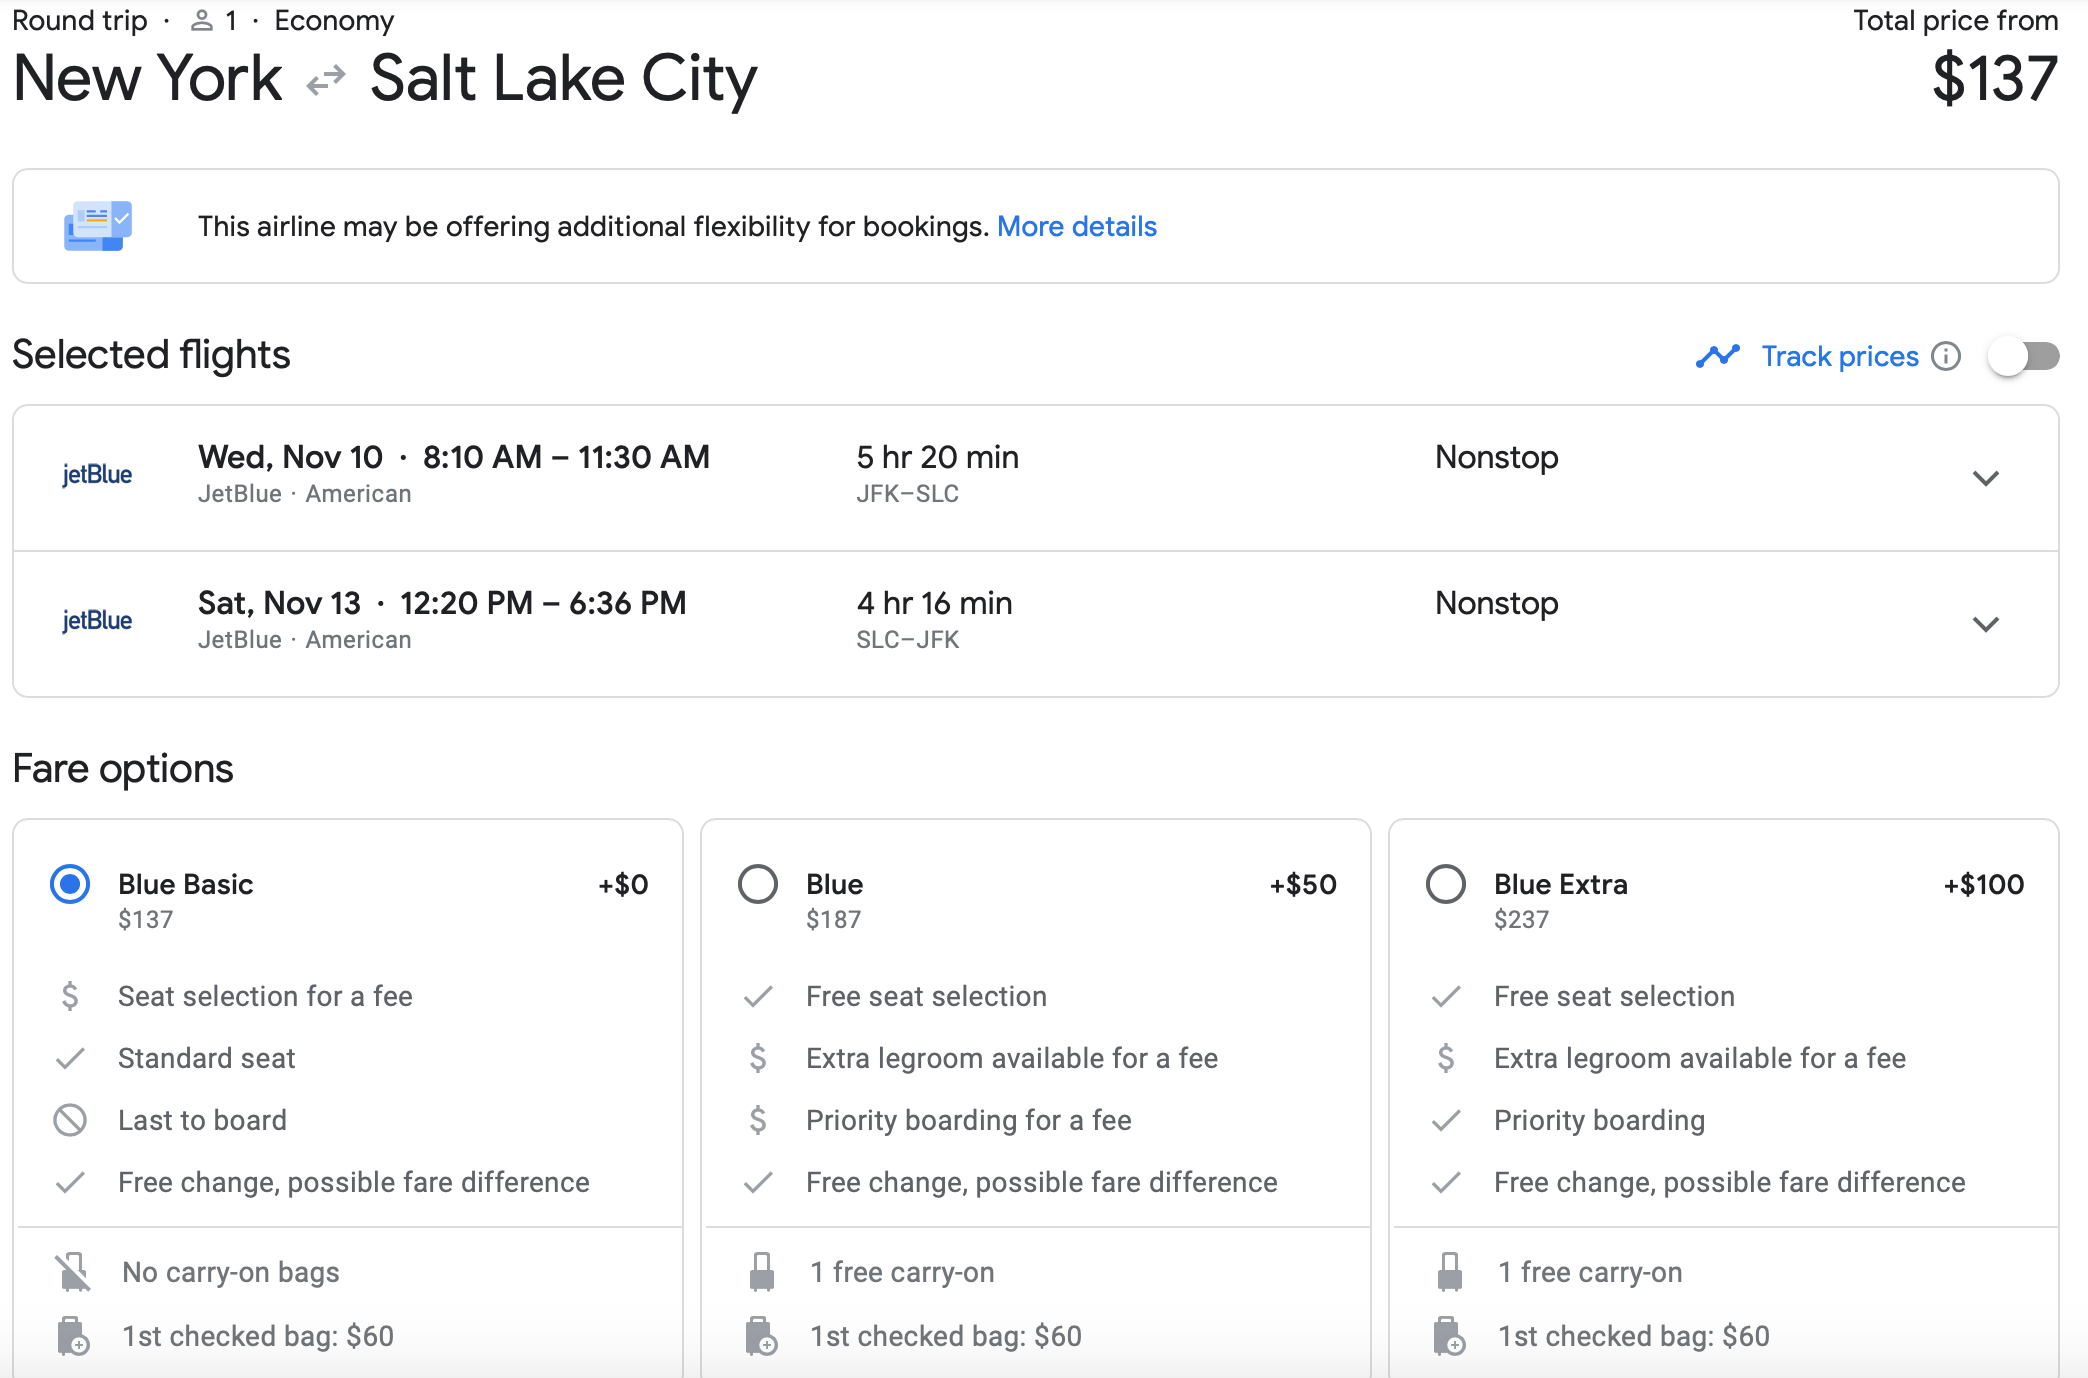
Task: Click the Fare options heading
Action: point(123,769)
